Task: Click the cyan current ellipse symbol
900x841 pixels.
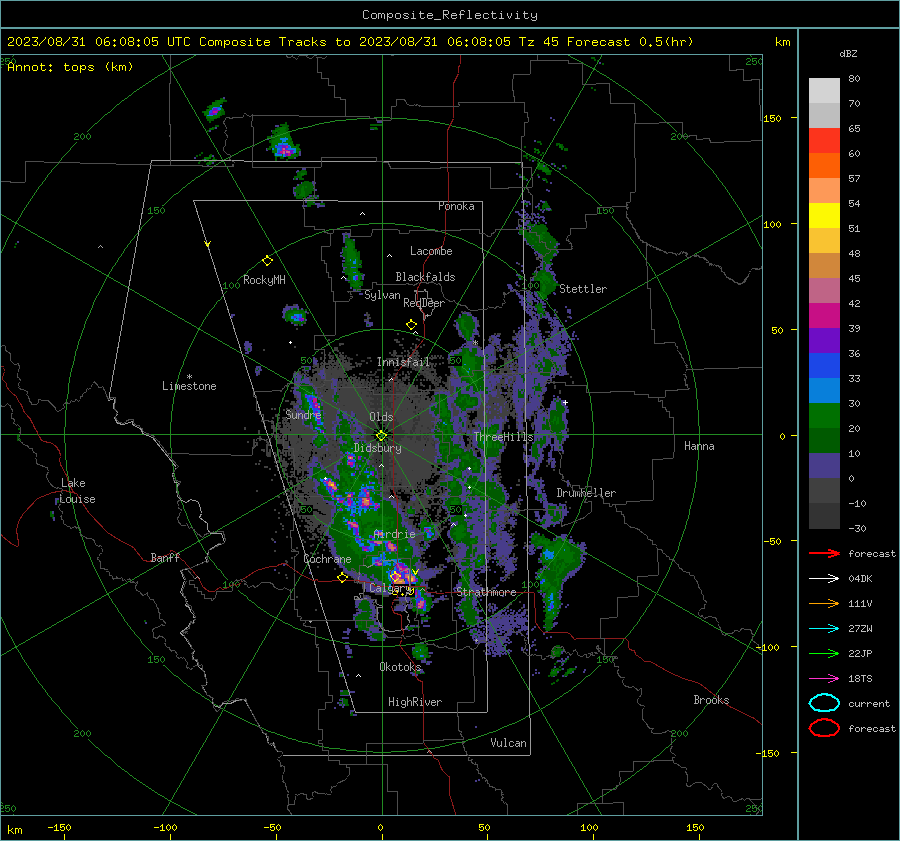Action: tap(824, 703)
